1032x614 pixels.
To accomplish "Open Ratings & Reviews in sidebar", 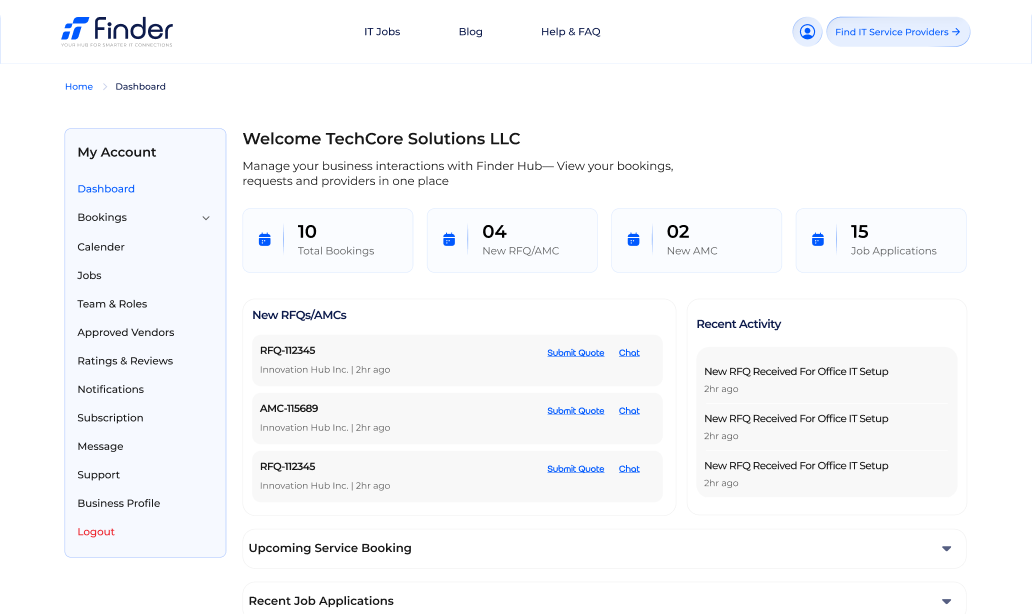I will 125,361.
